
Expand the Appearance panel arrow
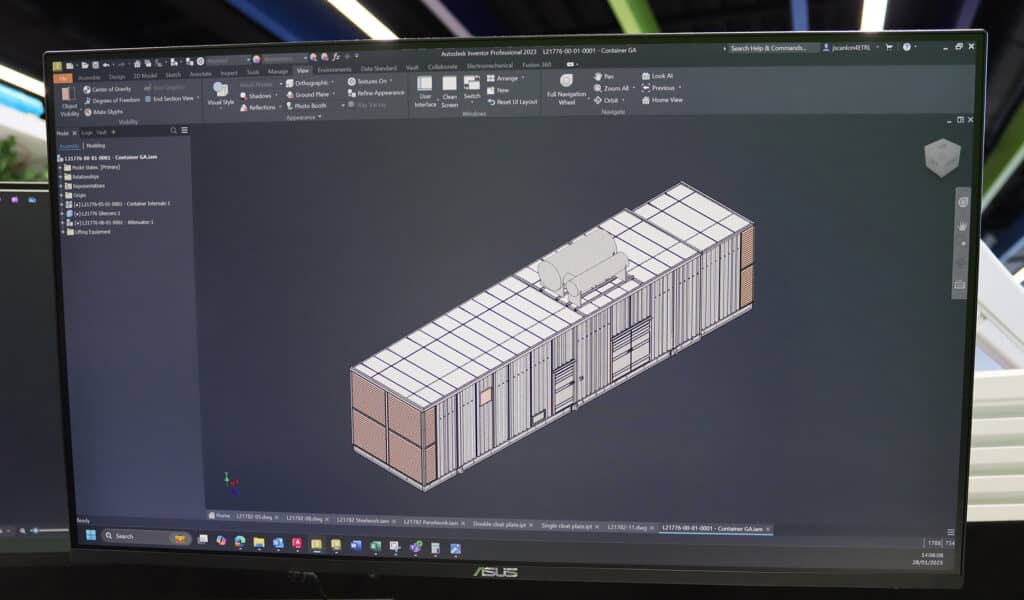pos(320,118)
